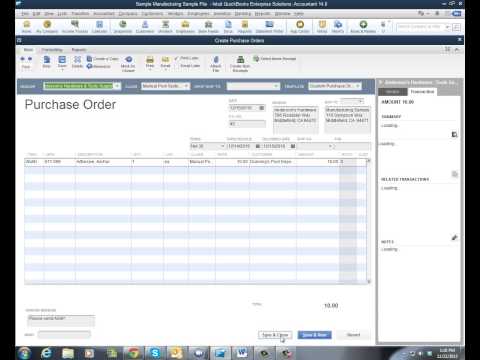Viewport: 480px width, 360px height.
Task: Click the item table vertical scrollbar down arrow
Action: (x=369, y=282)
